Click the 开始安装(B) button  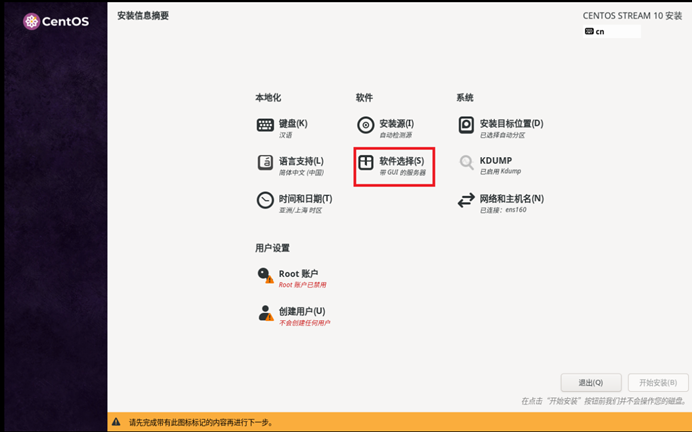(658, 383)
